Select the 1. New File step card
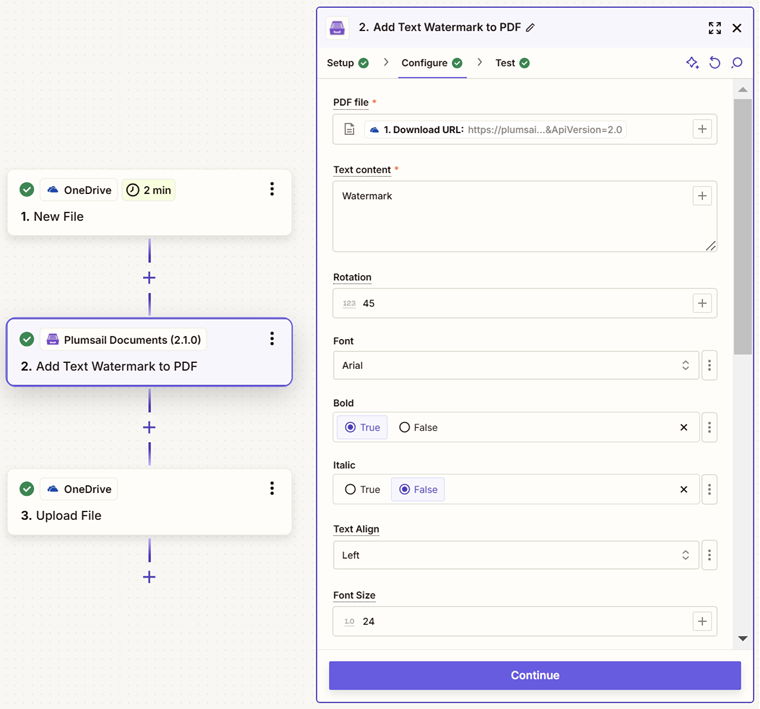 click(149, 203)
